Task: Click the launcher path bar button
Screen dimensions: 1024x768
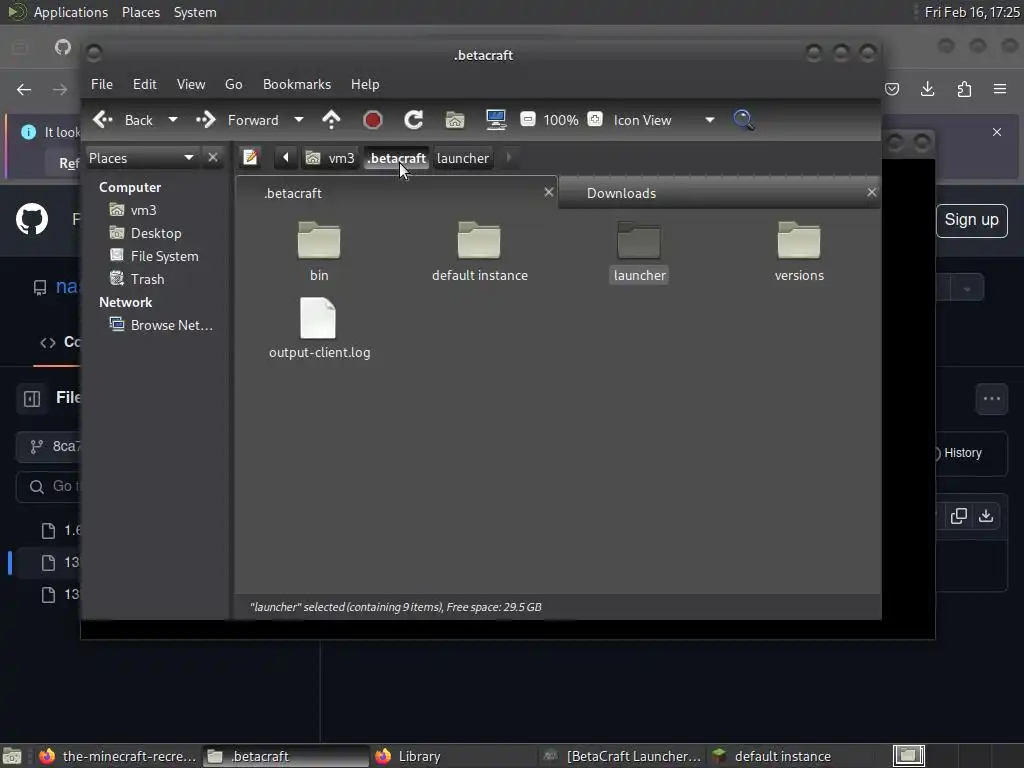Action: click(462, 158)
